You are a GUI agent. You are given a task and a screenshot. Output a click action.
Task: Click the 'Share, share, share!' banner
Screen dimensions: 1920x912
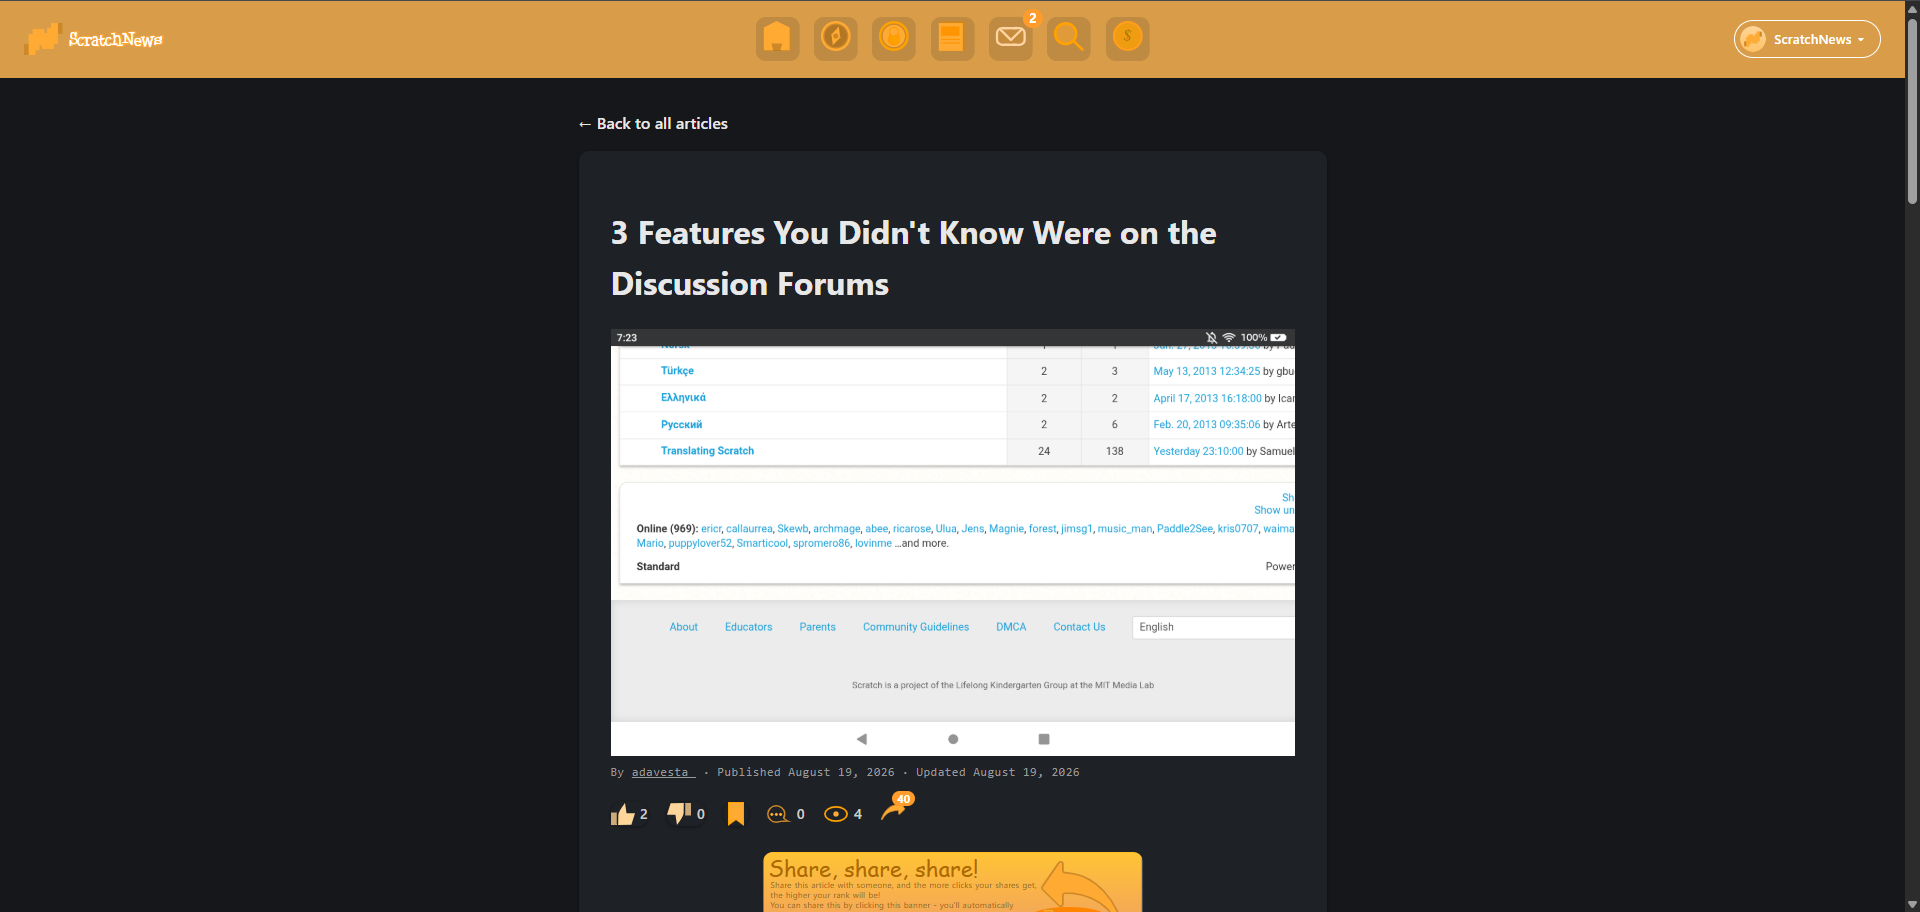tap(952, 882)
